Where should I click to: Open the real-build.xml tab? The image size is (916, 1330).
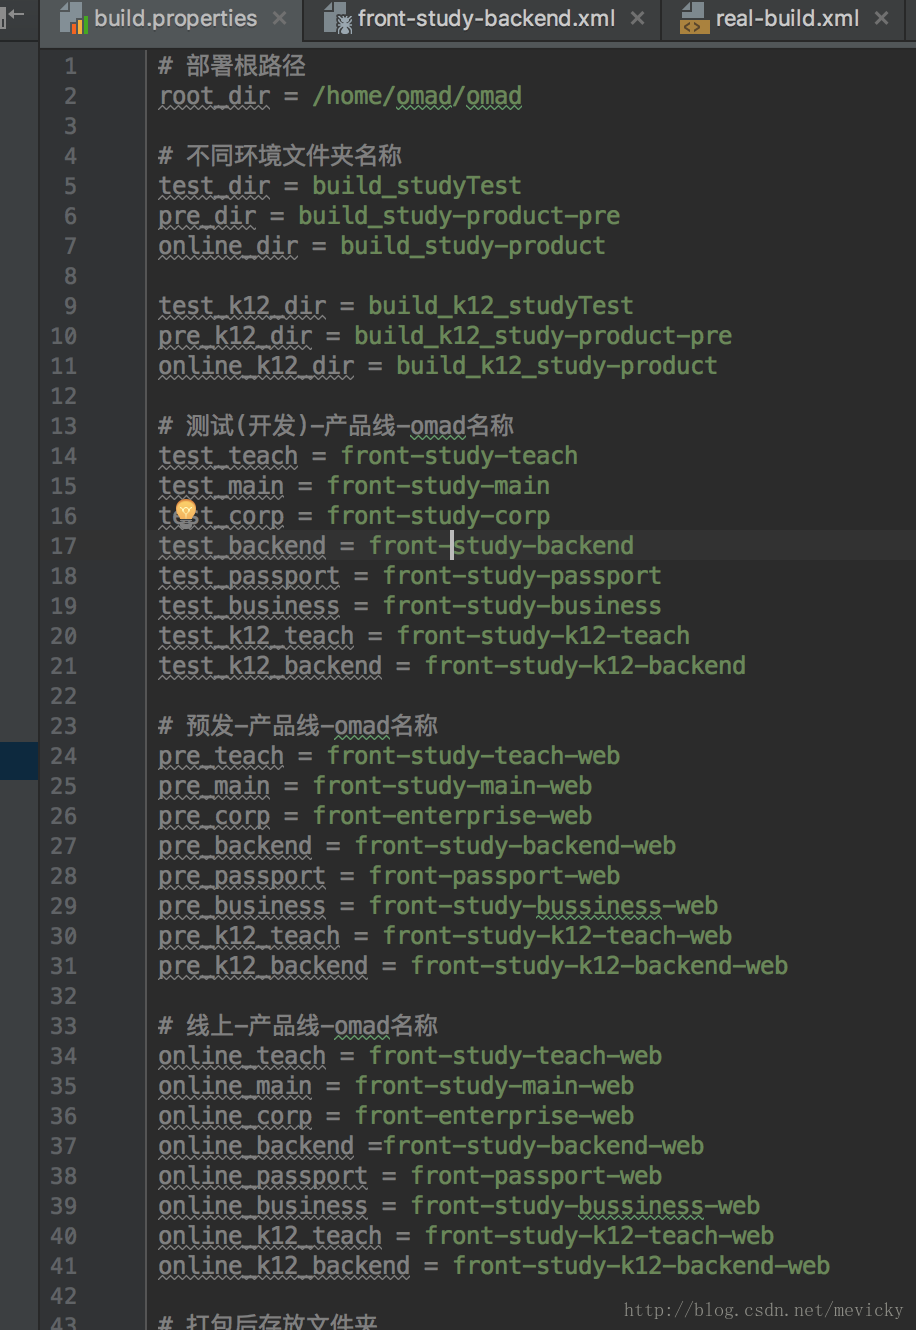pyautogui.click(x=787, y=18)
